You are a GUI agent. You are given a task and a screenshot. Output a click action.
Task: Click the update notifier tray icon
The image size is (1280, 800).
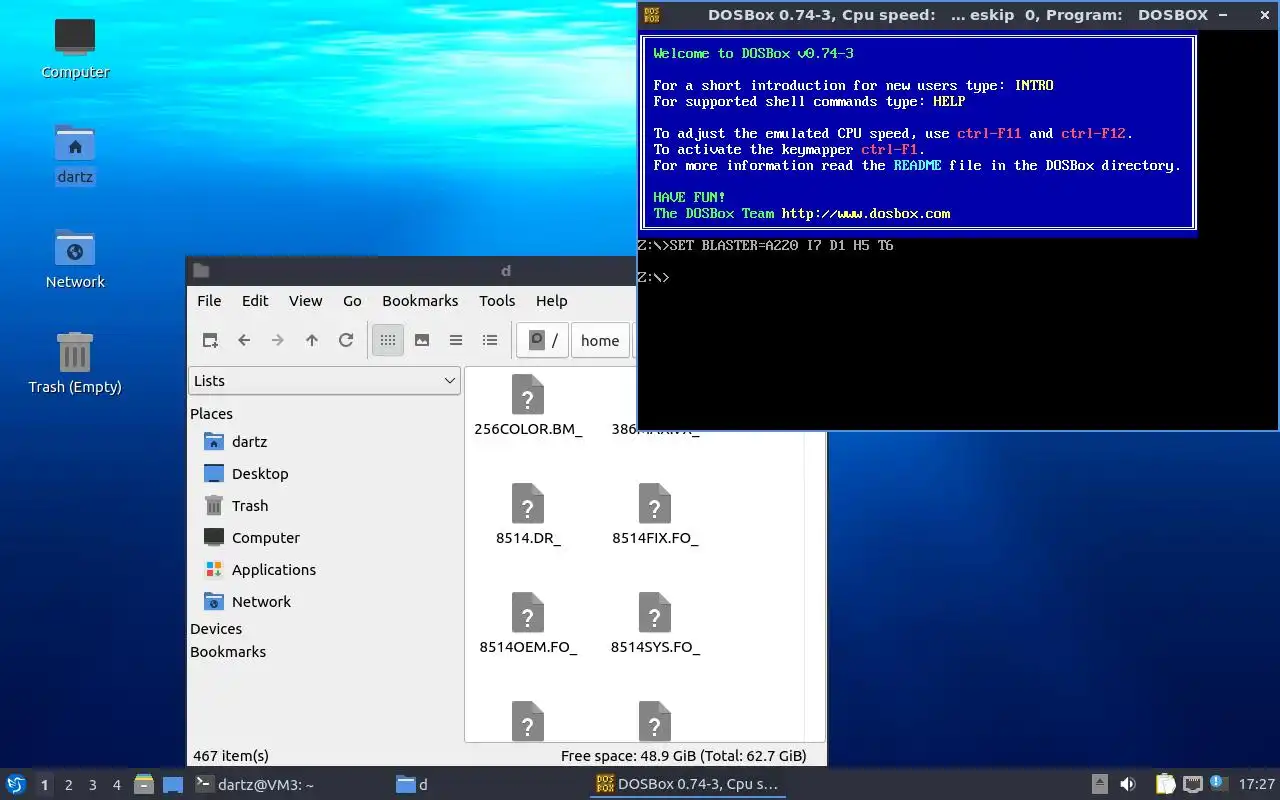(1218, 783)
